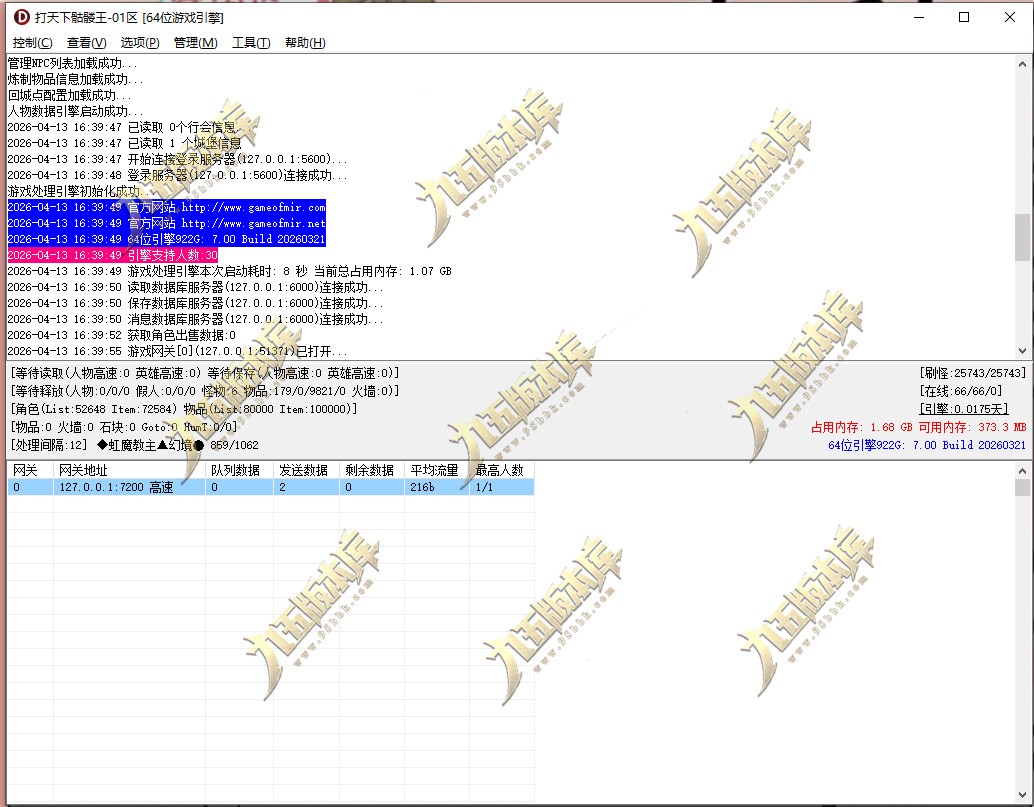Click the ◆虹魔教主▲幻境● 859/1062 status text
The height and width of the screenshot is (807, 1034).
pos(177,445)
